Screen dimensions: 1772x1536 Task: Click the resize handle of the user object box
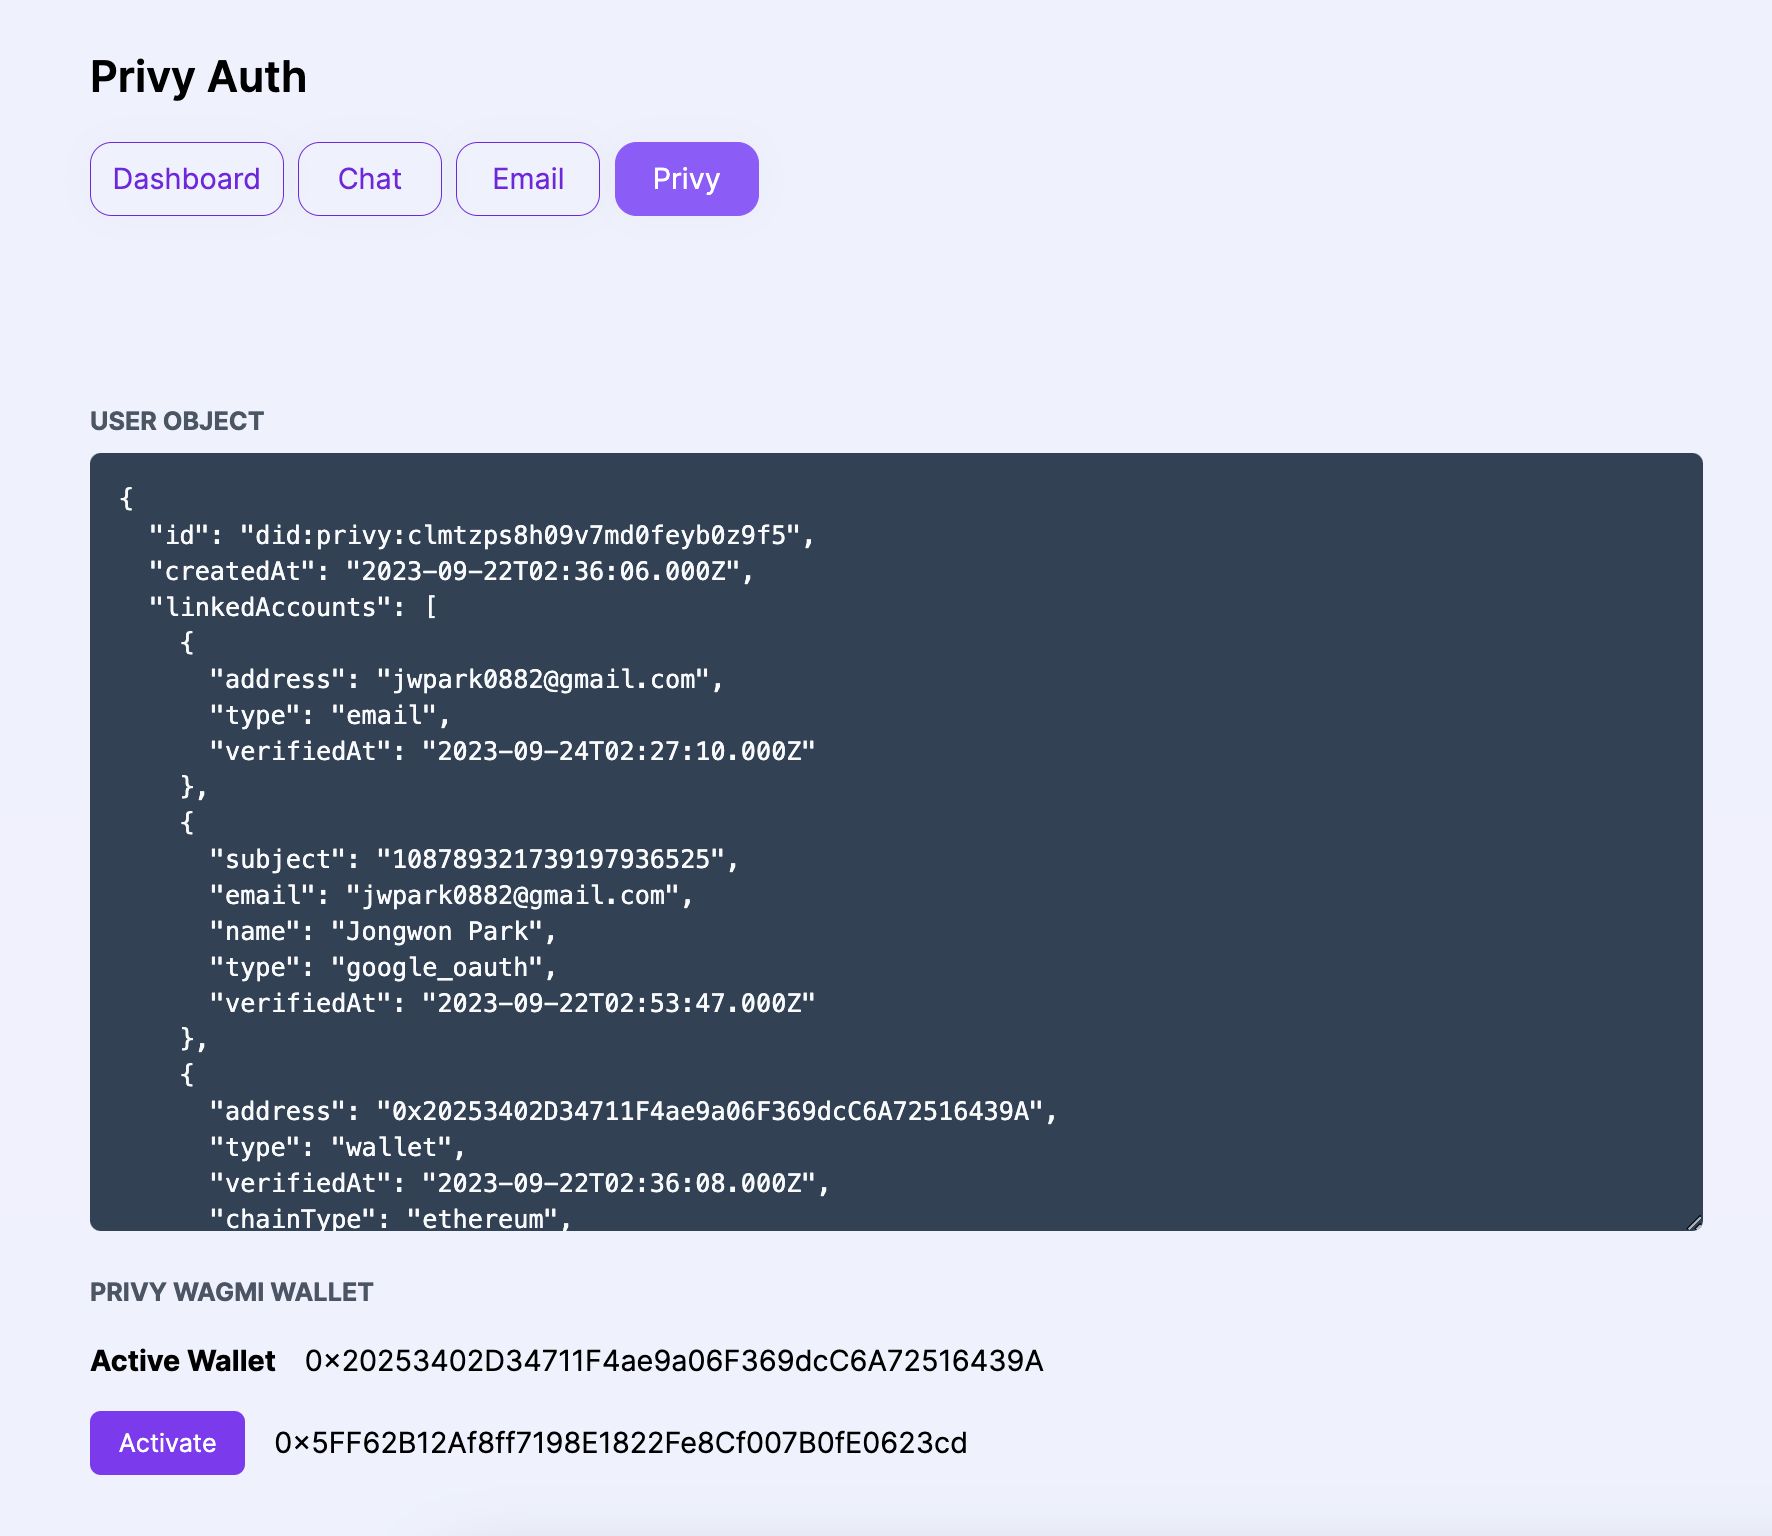point(1694,1222)
